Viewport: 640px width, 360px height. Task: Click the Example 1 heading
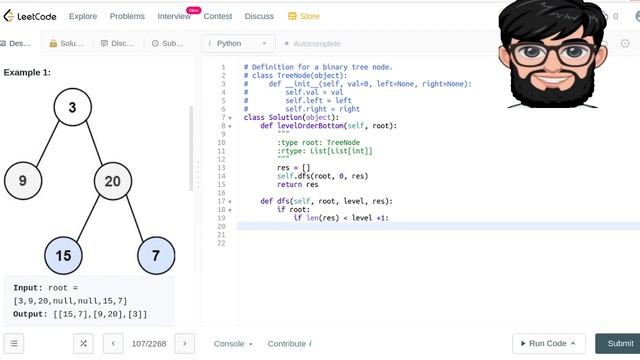pos(27,72)
